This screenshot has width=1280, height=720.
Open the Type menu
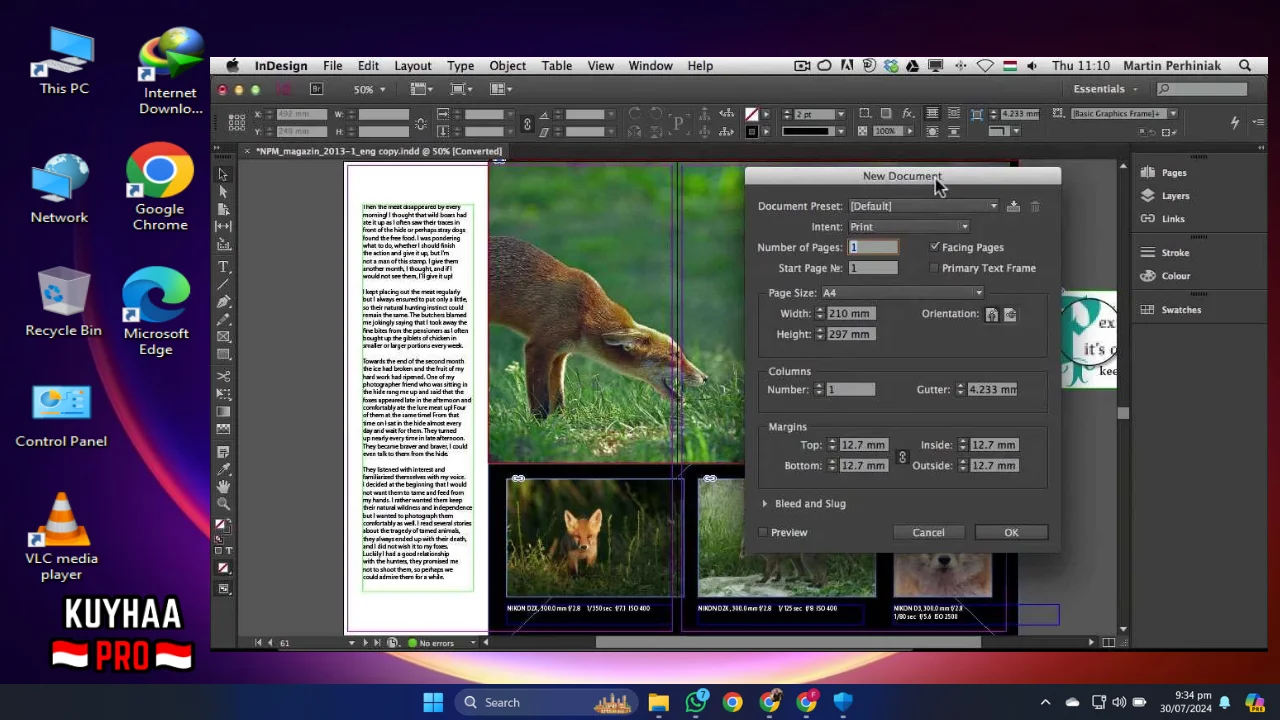(x=460, y=66)
